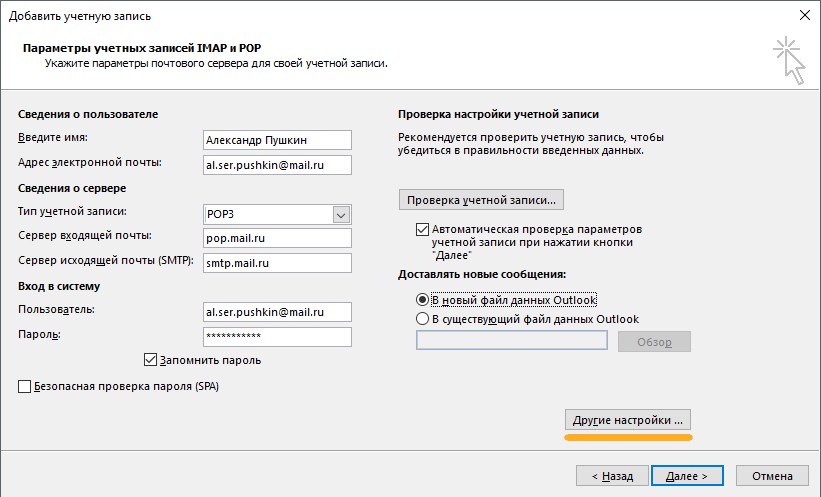Toggle the Запомнить пароль checkbox
821x497 pixels.
pos(150,360)
